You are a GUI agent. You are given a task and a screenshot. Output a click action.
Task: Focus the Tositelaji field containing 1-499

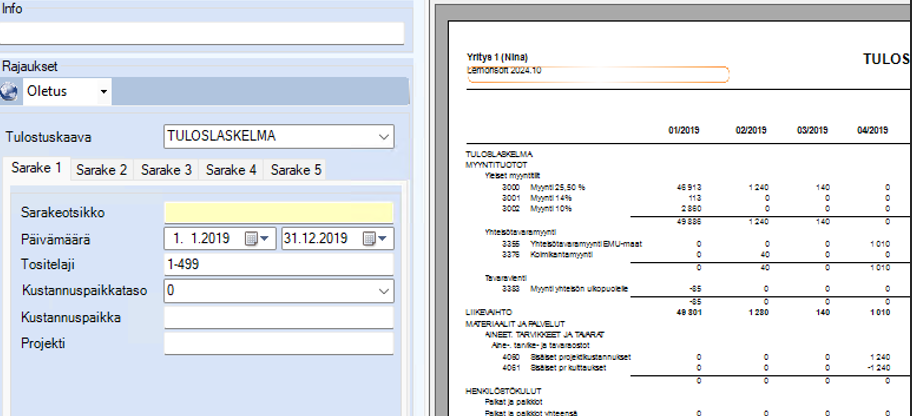(278, 265)
